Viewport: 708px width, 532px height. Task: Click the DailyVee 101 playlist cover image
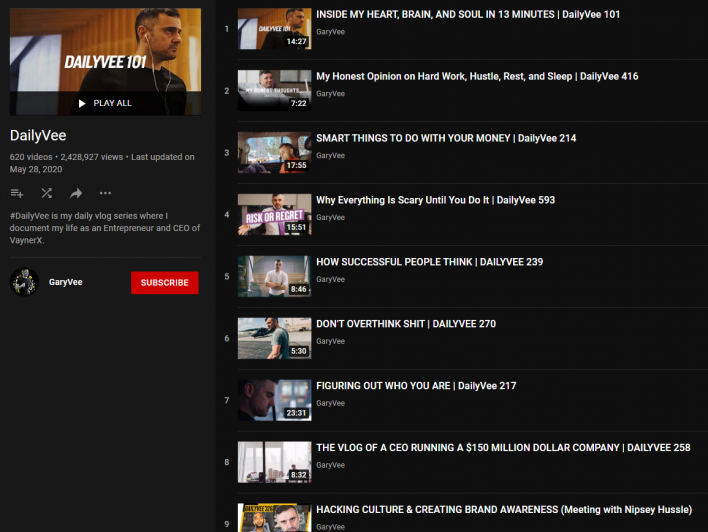(105, 61)
